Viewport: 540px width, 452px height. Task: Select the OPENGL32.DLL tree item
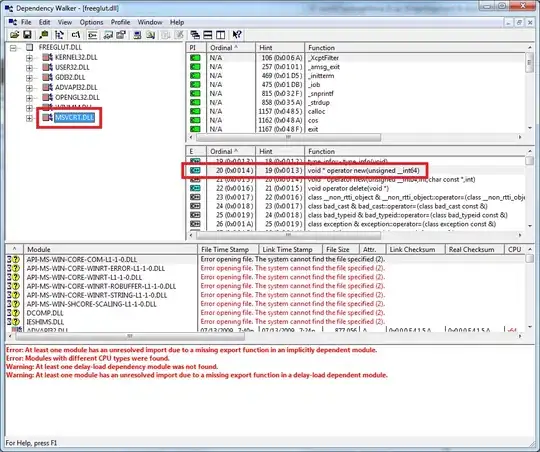coord(77,97)
